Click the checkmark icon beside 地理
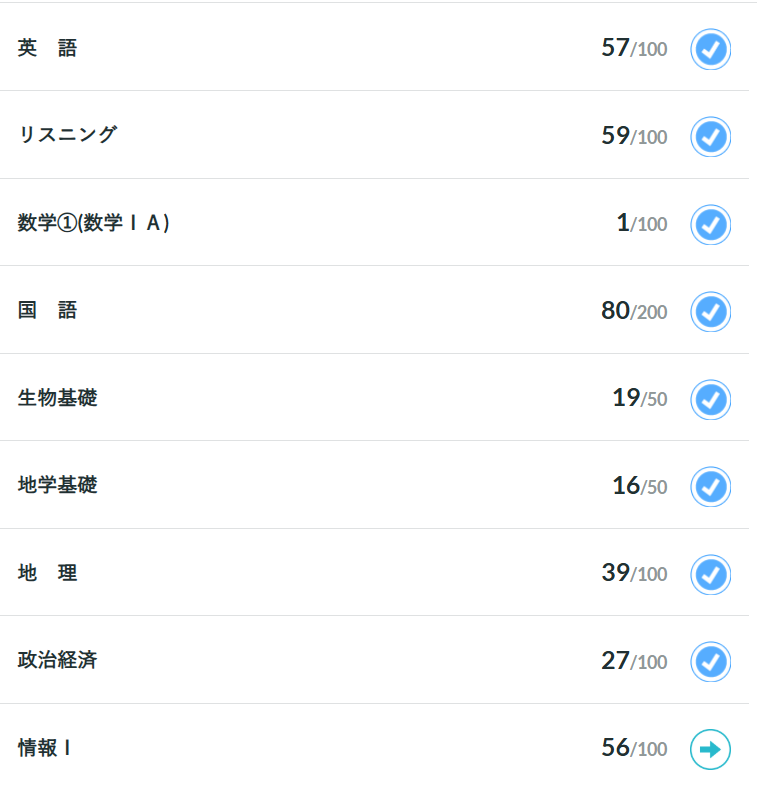The width and height of the screenshot is (757, 790). tap(710, 574)
